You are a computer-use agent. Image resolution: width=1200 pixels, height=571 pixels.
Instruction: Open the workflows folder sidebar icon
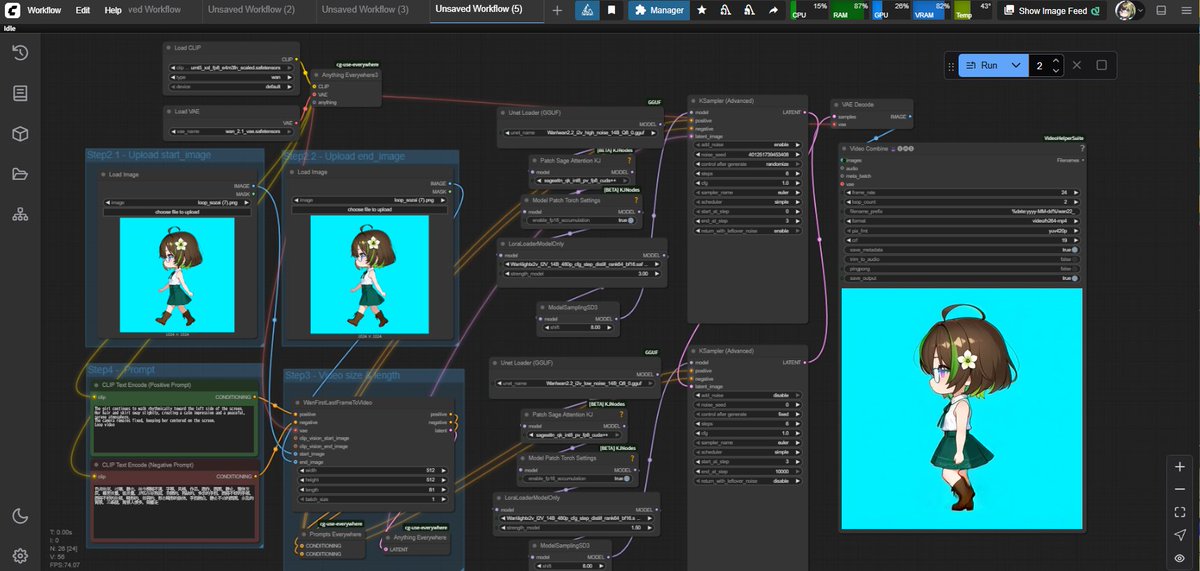(x=20, y=174)
